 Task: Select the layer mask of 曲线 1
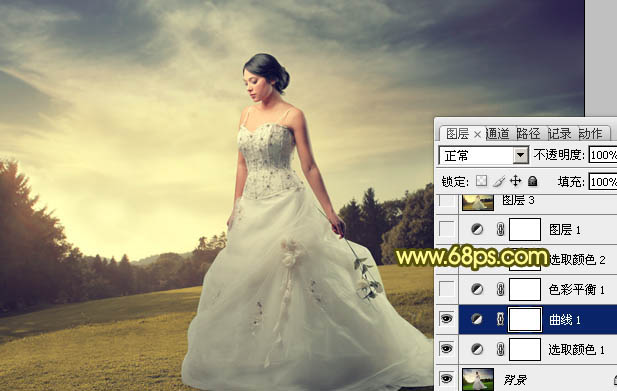pyautogui.click(x=525, y=319)
